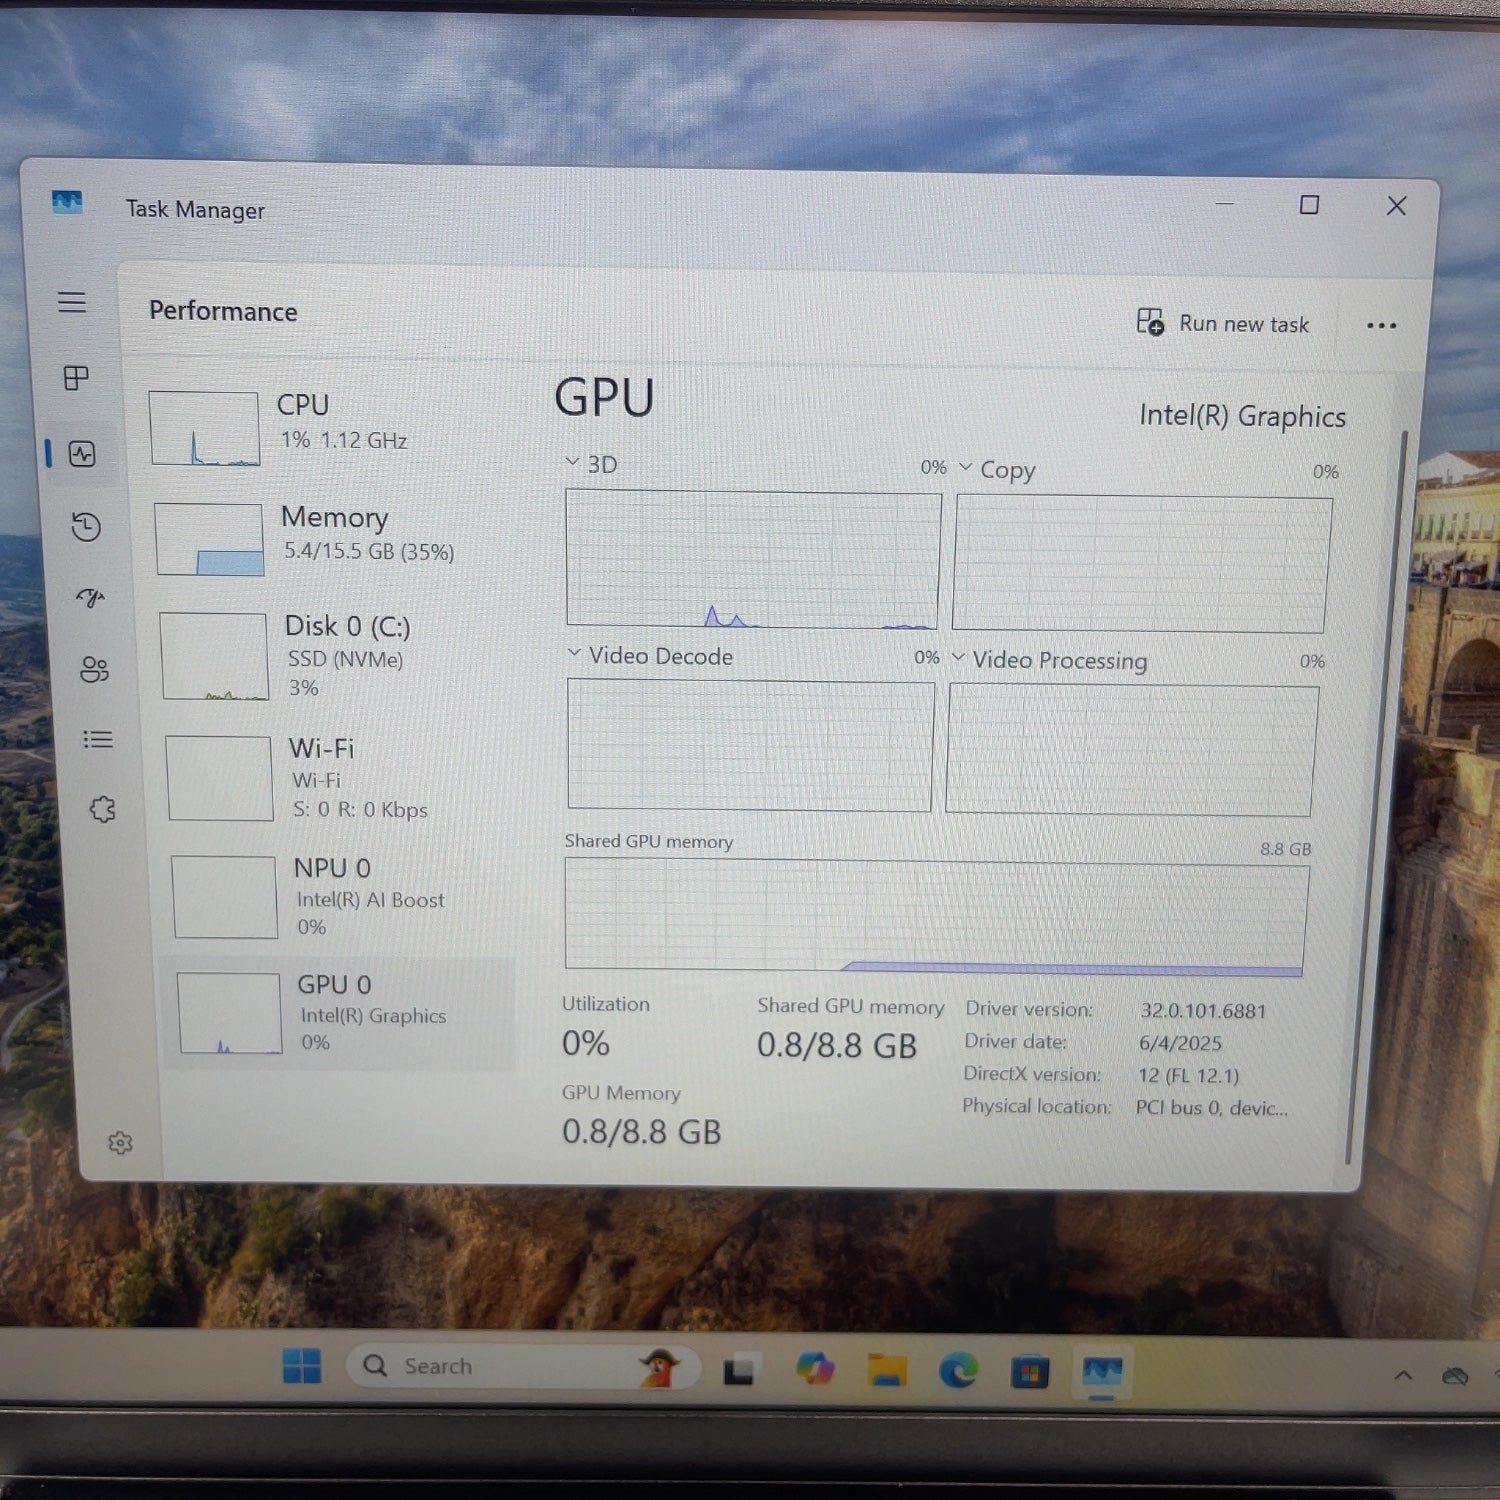The image size is (1500, 1500).
Task: Open the Users page icon
Action: 94,669
